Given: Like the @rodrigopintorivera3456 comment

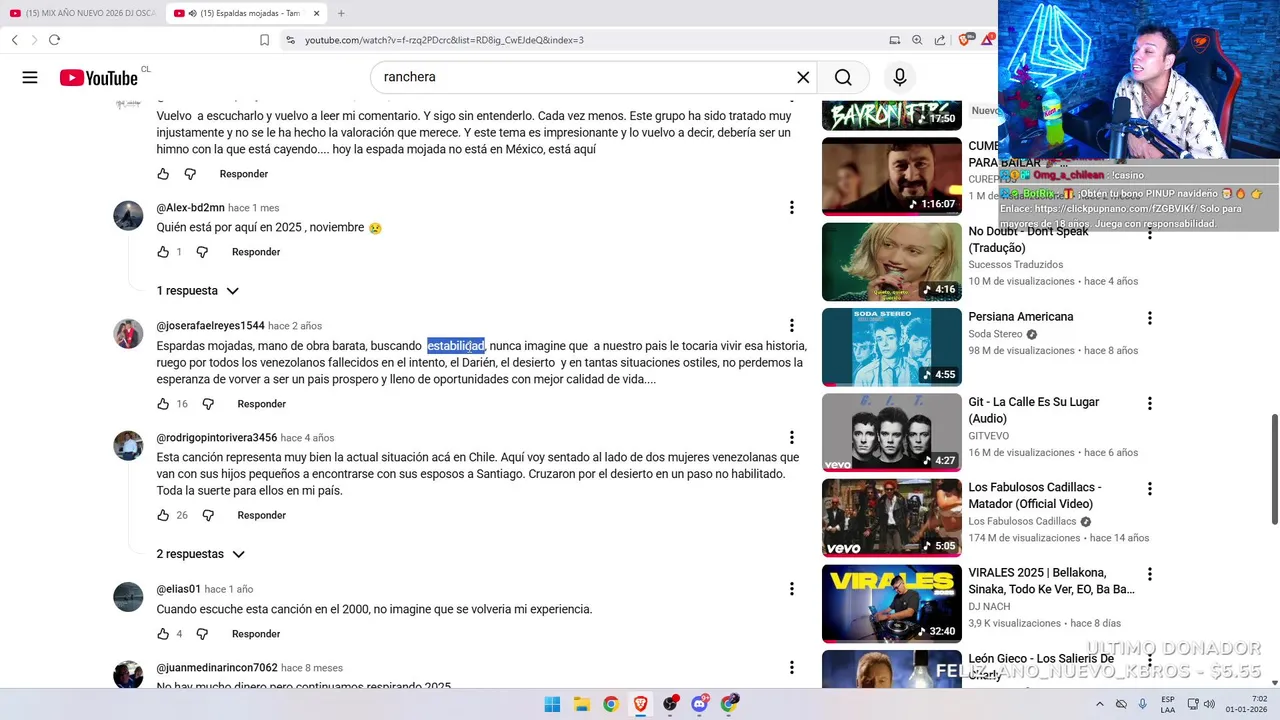Looking at the screenshot, I should click(163, 515).
